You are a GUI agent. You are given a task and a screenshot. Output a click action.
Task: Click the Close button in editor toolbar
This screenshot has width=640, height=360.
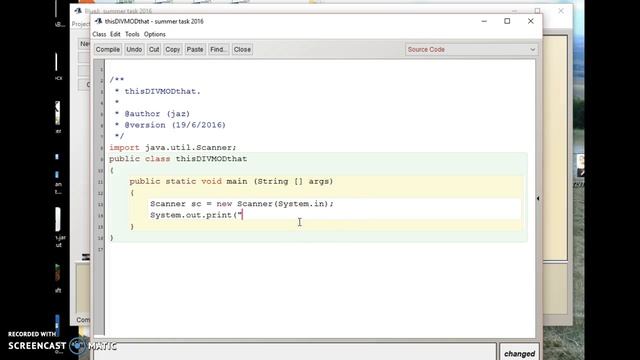coord(242,49)
